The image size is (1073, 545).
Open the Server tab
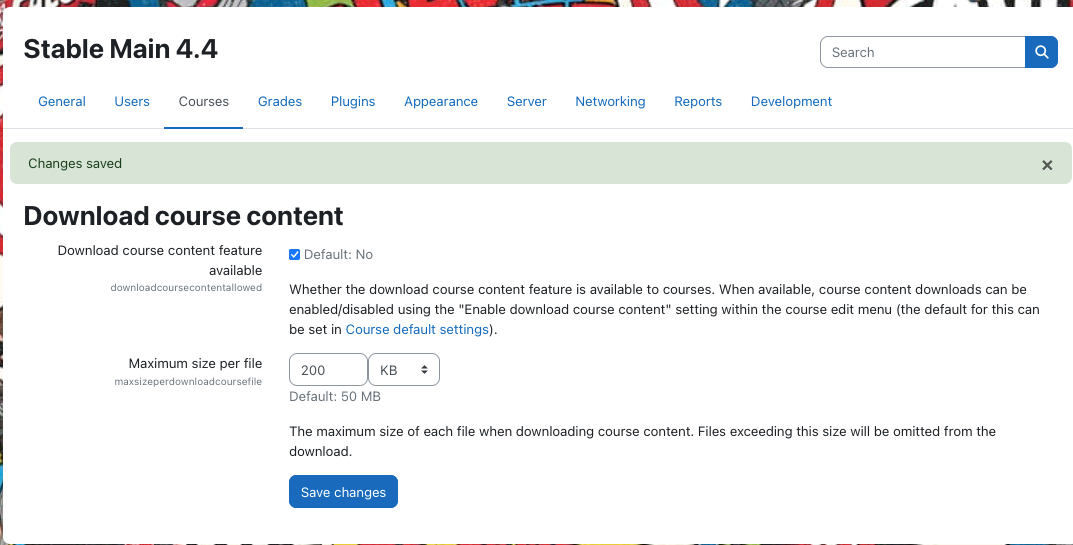click(526, 101)
